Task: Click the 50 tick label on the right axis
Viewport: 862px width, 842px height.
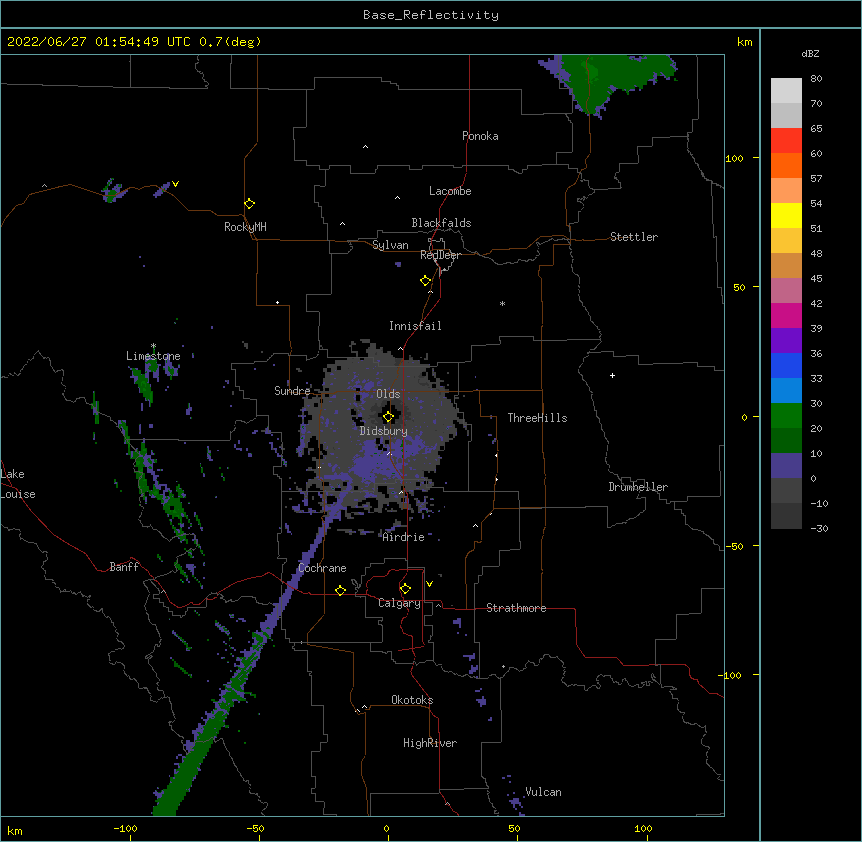Action: pyautogui.click(x=739, y=287)
